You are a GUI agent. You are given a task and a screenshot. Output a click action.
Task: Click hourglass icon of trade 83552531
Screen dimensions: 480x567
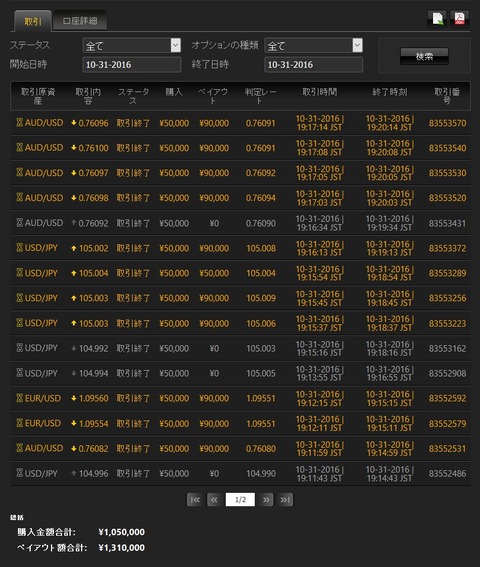(20, 448)
